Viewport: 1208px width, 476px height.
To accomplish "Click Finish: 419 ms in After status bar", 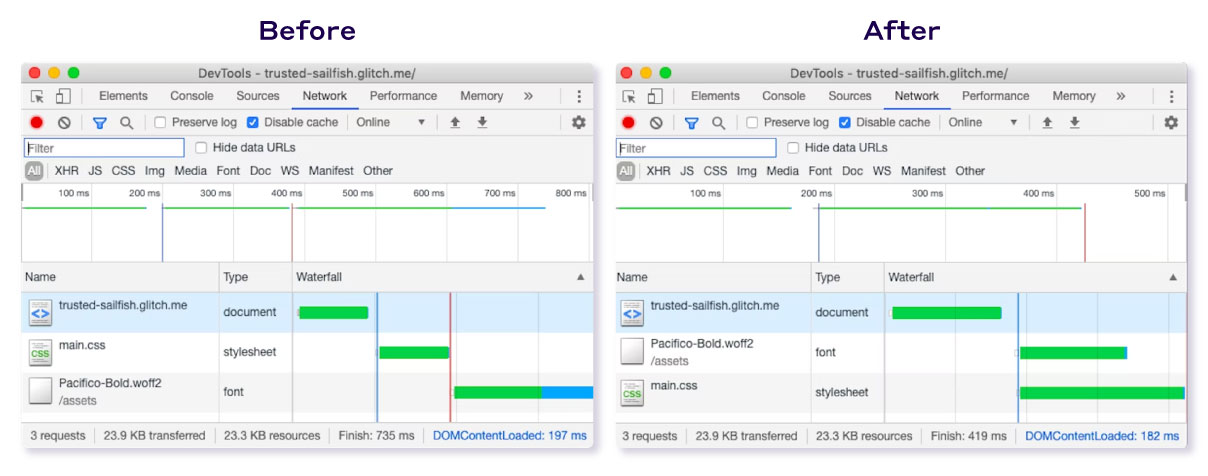I will coord(967,436).
